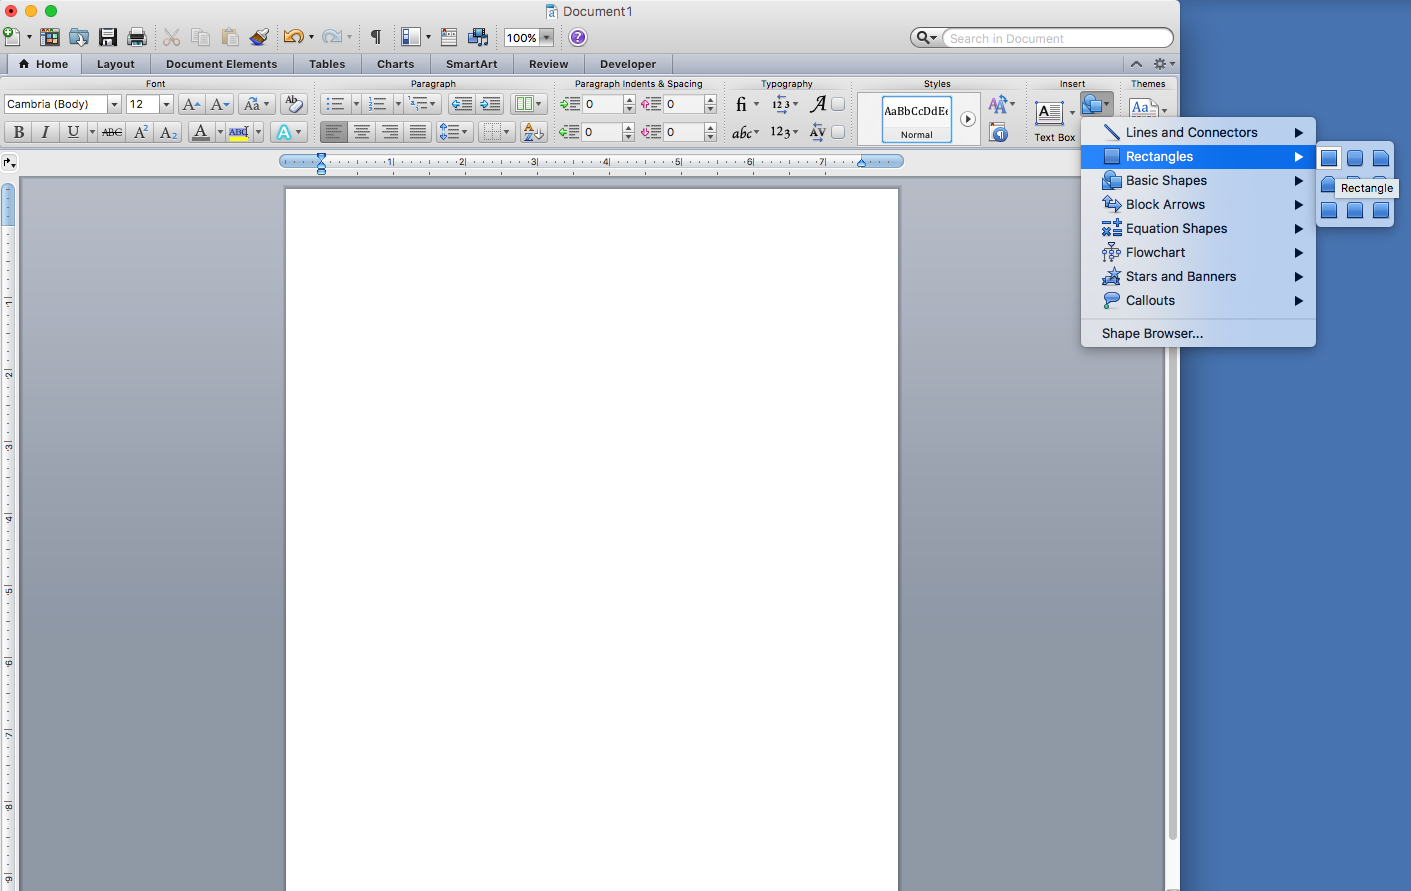Screen dimensions: 1411x891
Task: Open Ligatures fi dropdown
Action: 747,104
